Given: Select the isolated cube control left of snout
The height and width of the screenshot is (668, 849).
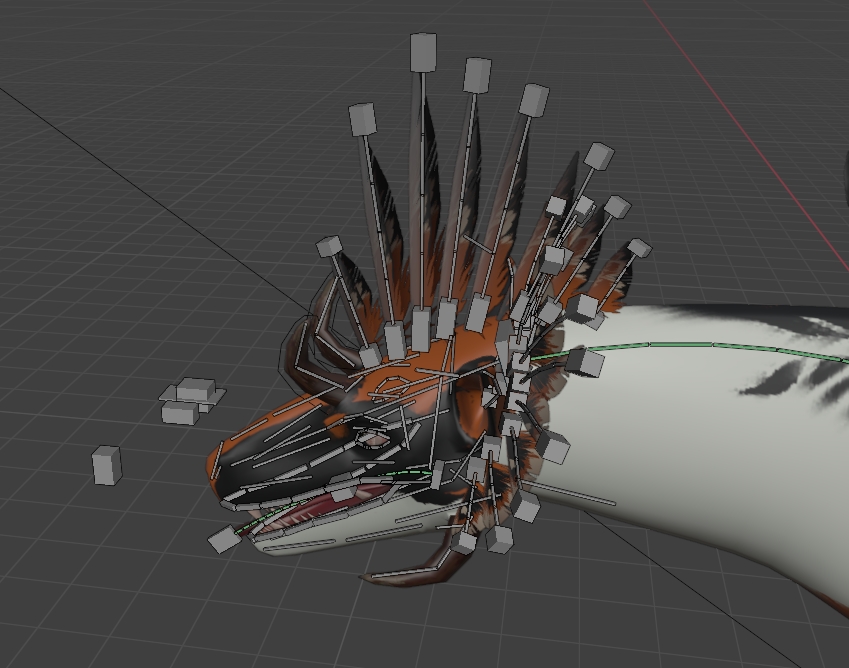Looking at the screenshot, I should [x=106, y=465].
